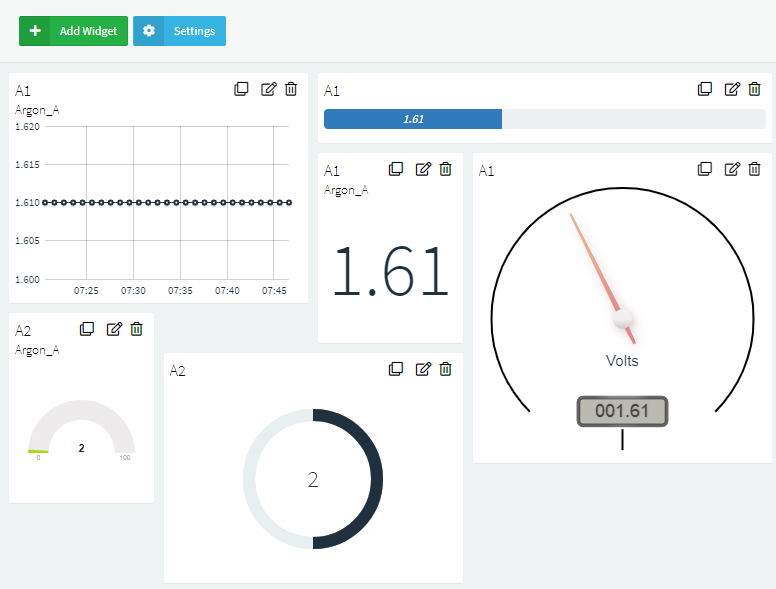The height and width of the screenshot is (589, 776).
Task: Edit the A1 line chart widget
Action: 268,89
